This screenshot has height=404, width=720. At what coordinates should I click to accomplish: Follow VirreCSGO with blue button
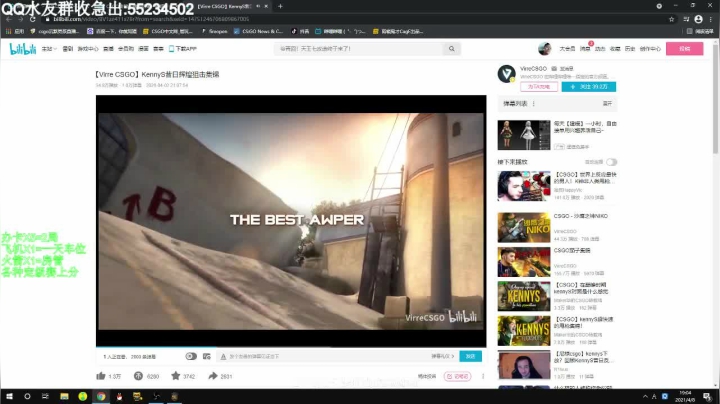click(589, 87)
